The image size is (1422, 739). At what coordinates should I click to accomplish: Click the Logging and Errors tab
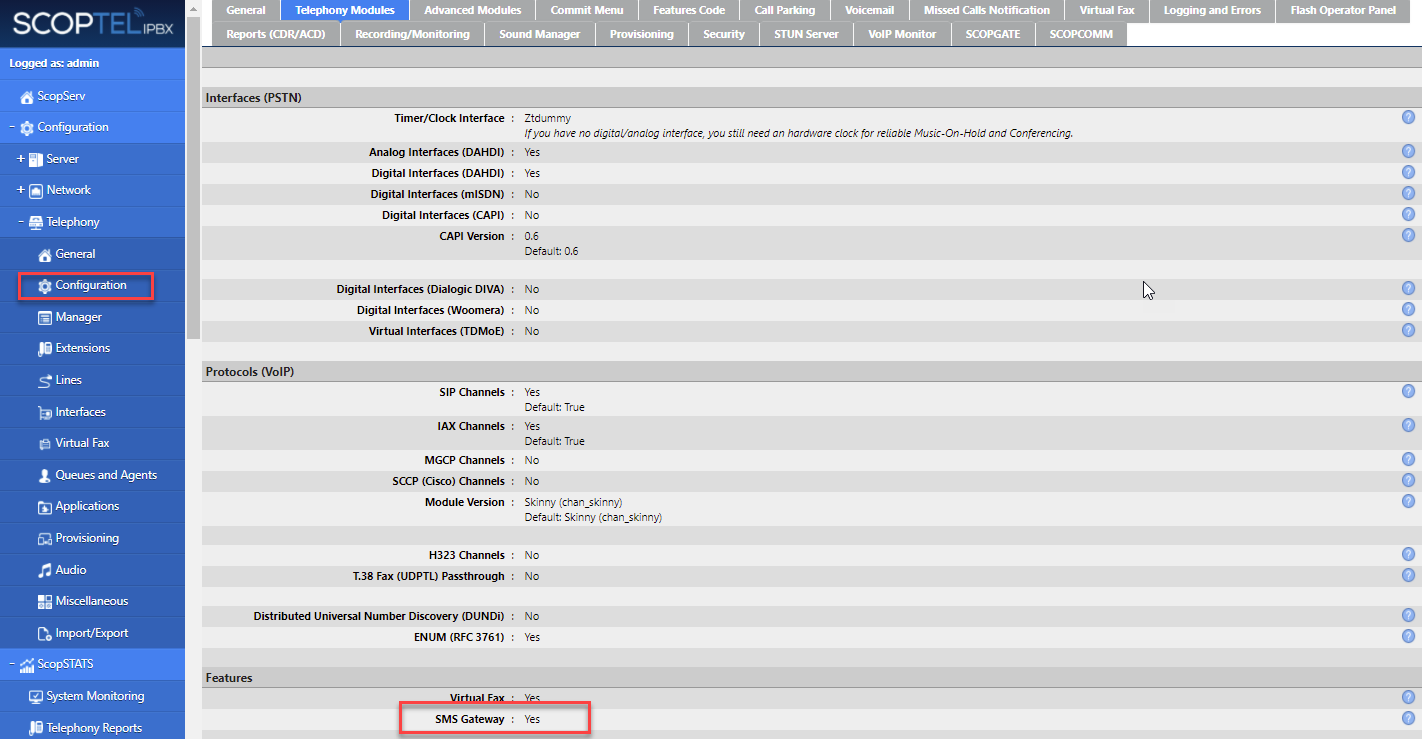click(x=1212, y=10)
